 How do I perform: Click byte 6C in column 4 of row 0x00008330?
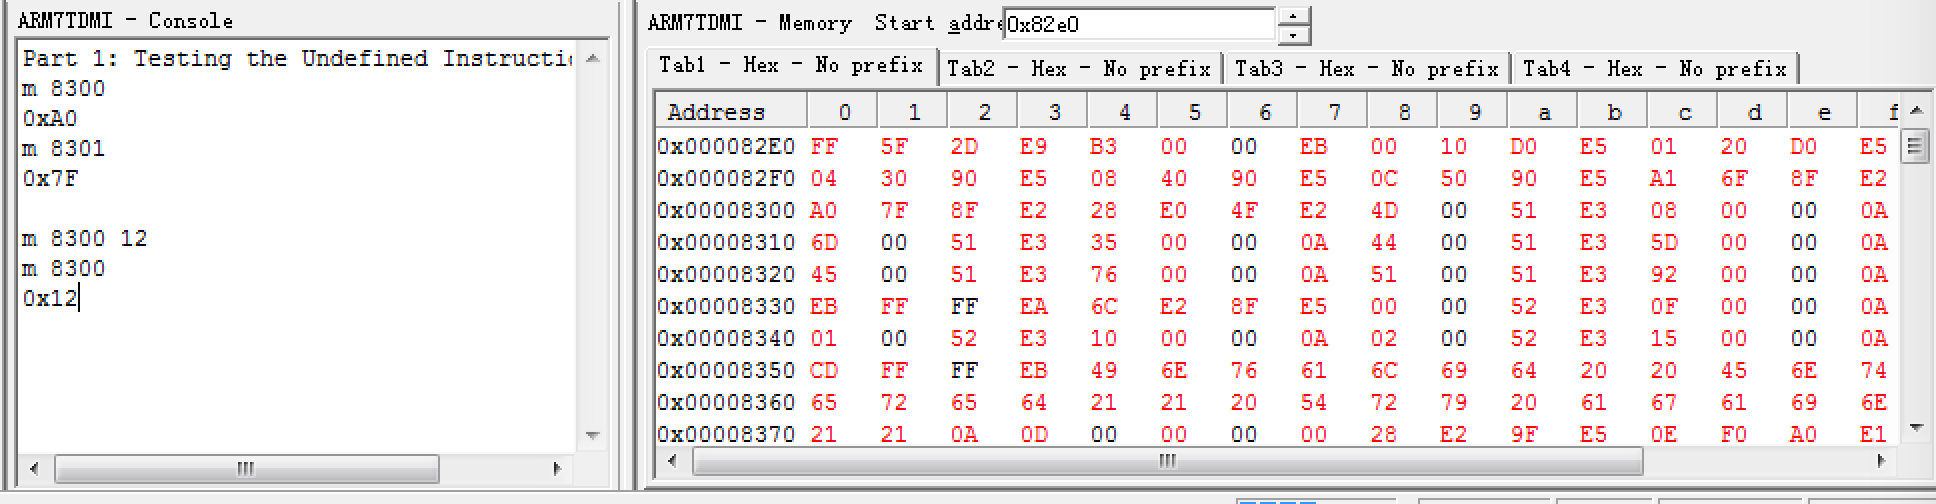tap(1103, 307)
